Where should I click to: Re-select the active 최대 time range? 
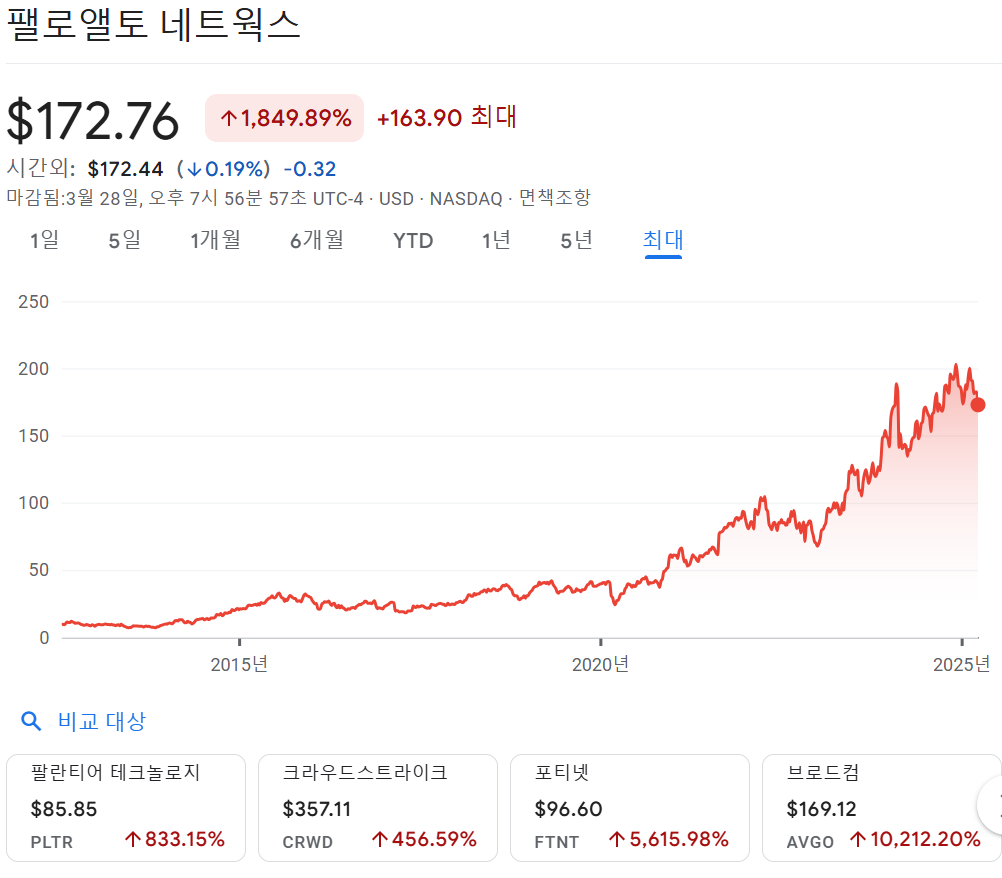(x=663, y=240)
